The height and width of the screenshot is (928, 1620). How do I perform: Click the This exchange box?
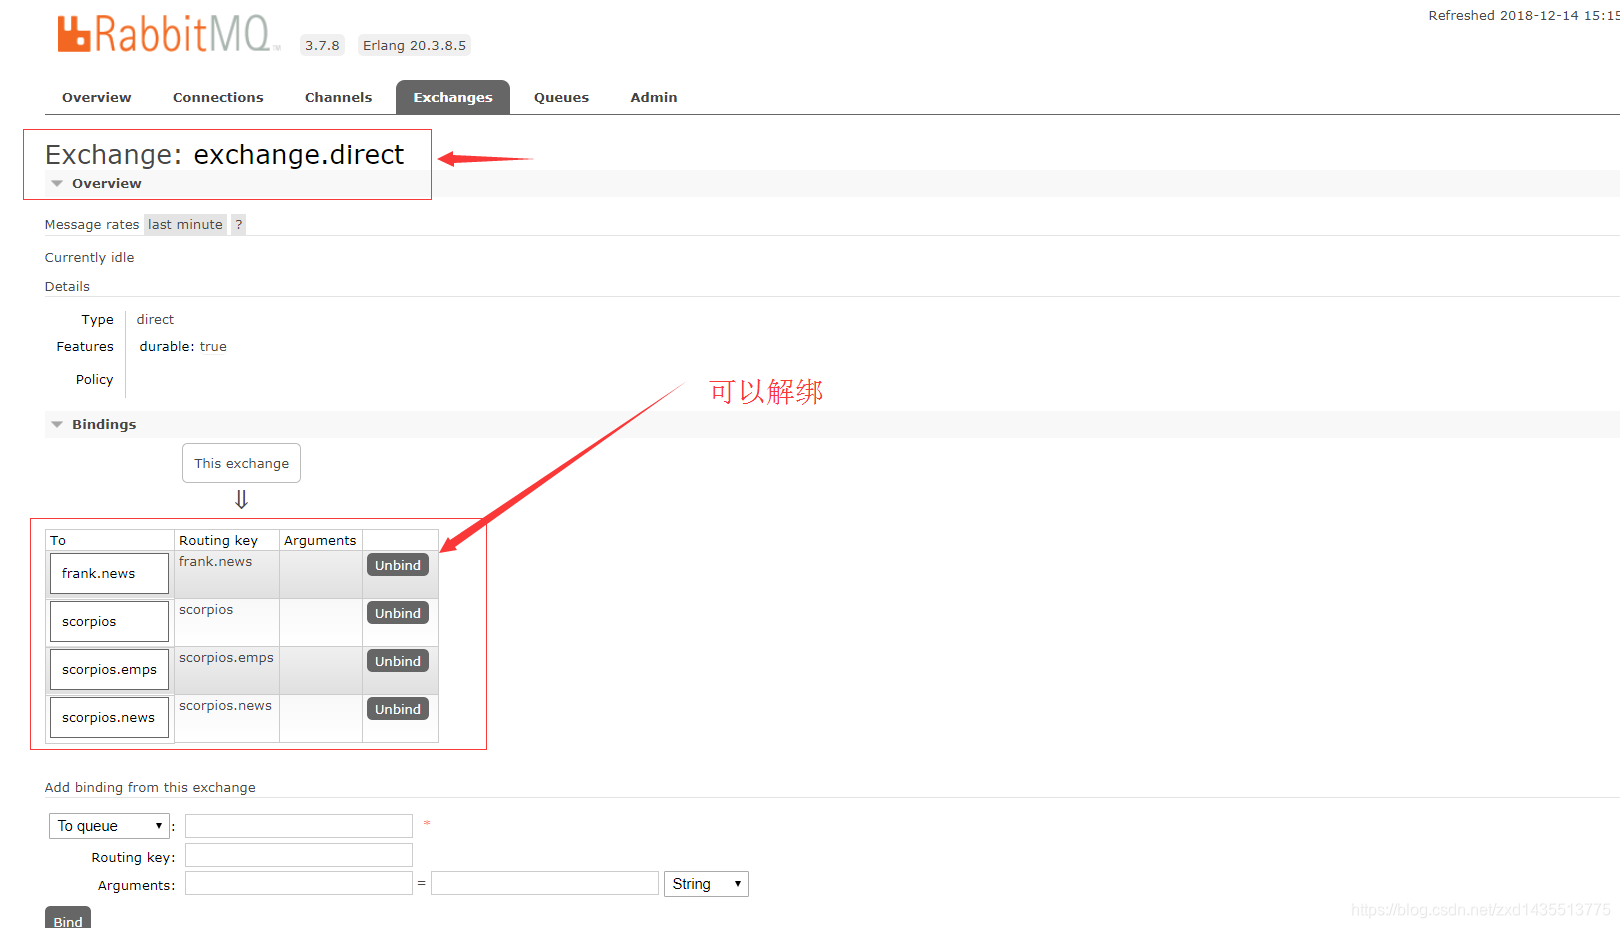pyautogui.click(x=241, y=463)
